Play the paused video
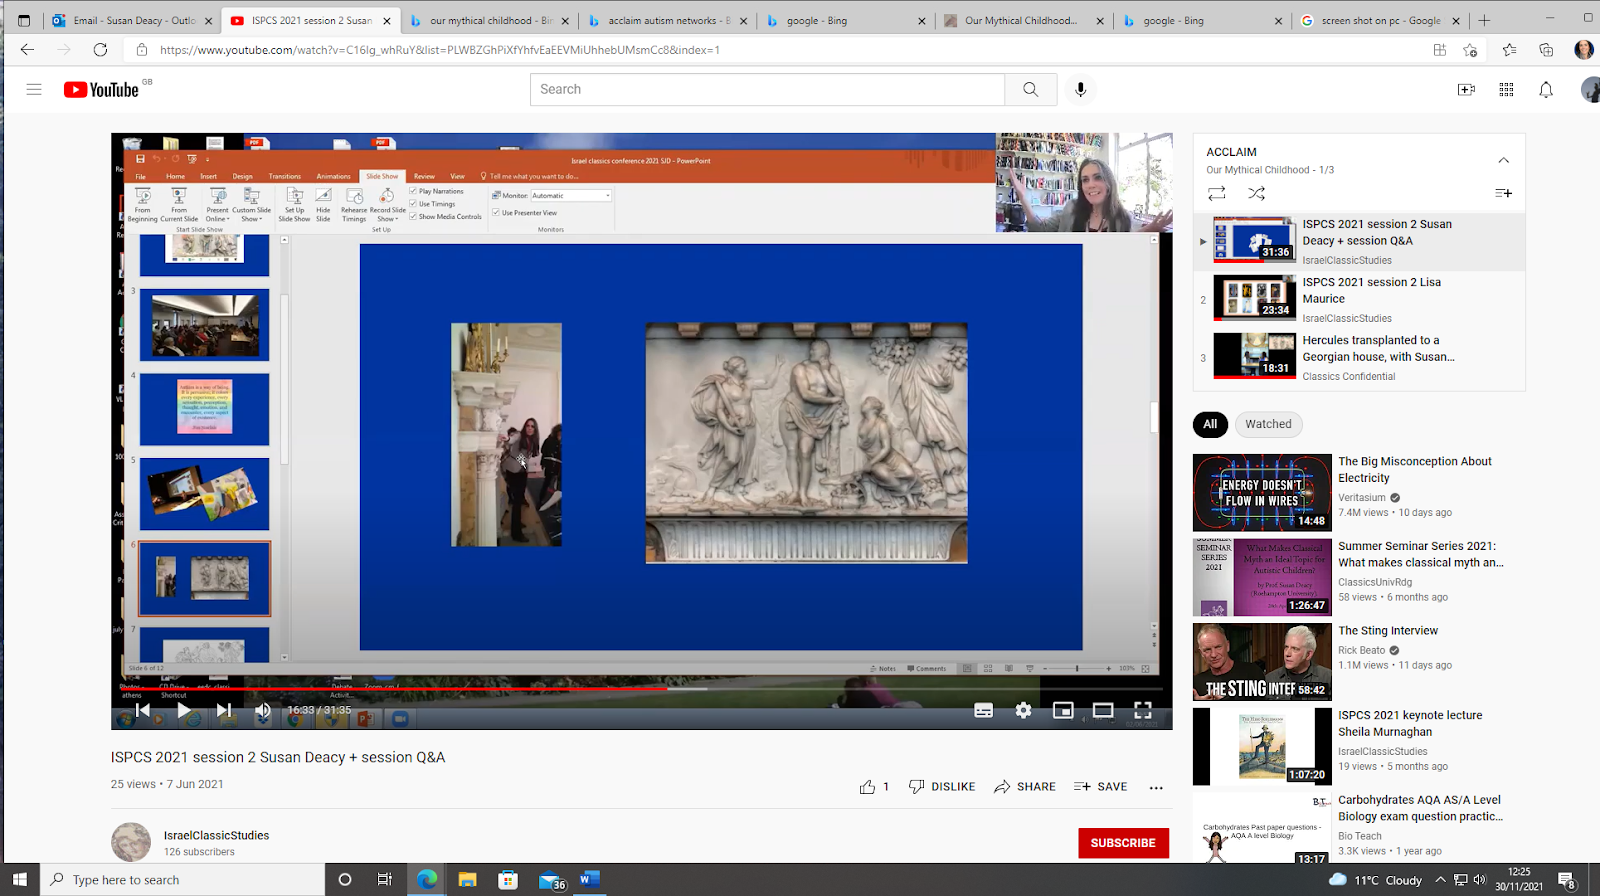 click(184, 710)
